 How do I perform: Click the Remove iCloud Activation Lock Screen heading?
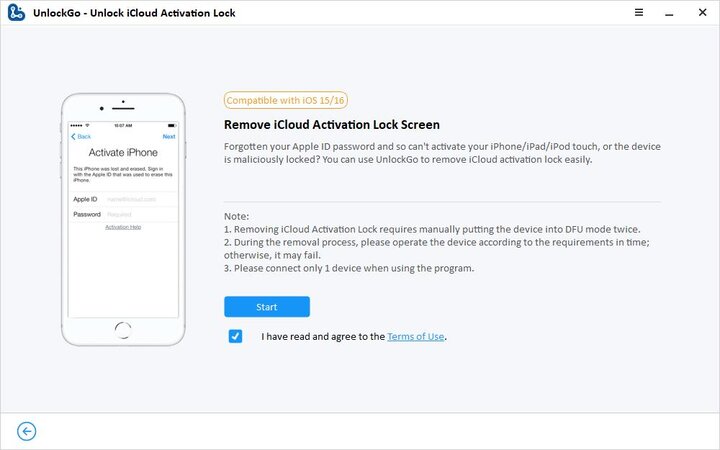click(x=333, y=125)
